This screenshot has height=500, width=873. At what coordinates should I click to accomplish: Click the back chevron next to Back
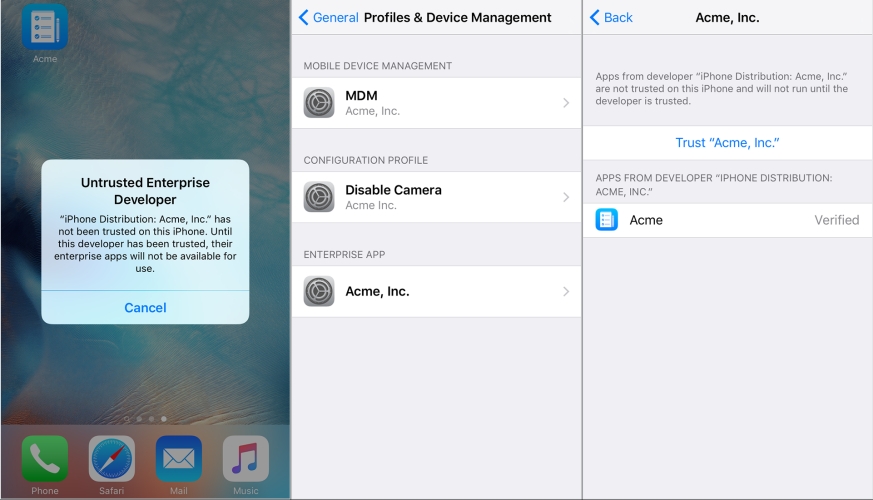[594, 17]
